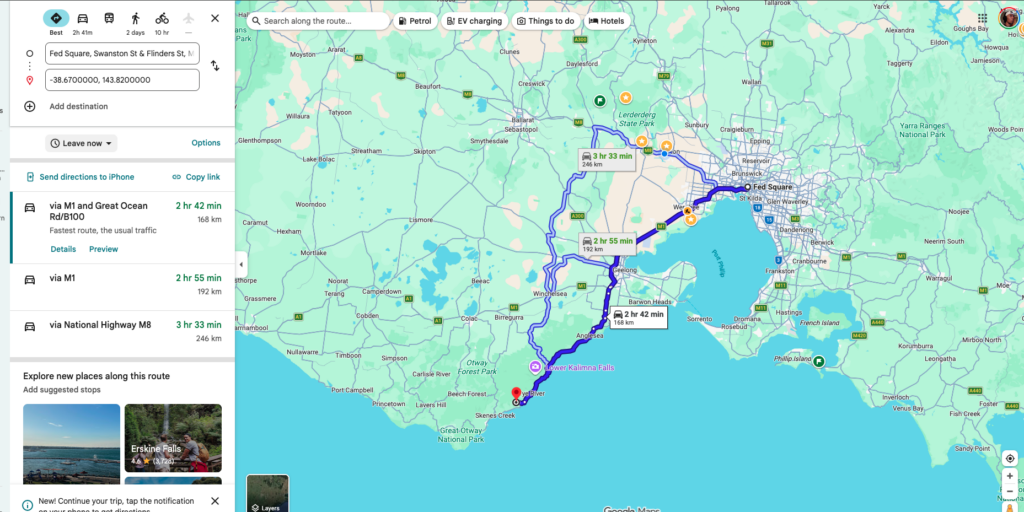The width and height of the screenshot is (1024, 512).
Task: Open Details for the M1 Great Ocean Rd route
Action: coord(63,249)
